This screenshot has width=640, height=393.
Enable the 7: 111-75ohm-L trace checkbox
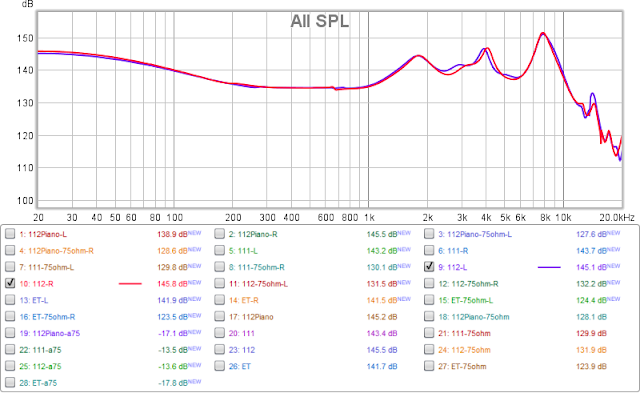[x=10, y=267]
